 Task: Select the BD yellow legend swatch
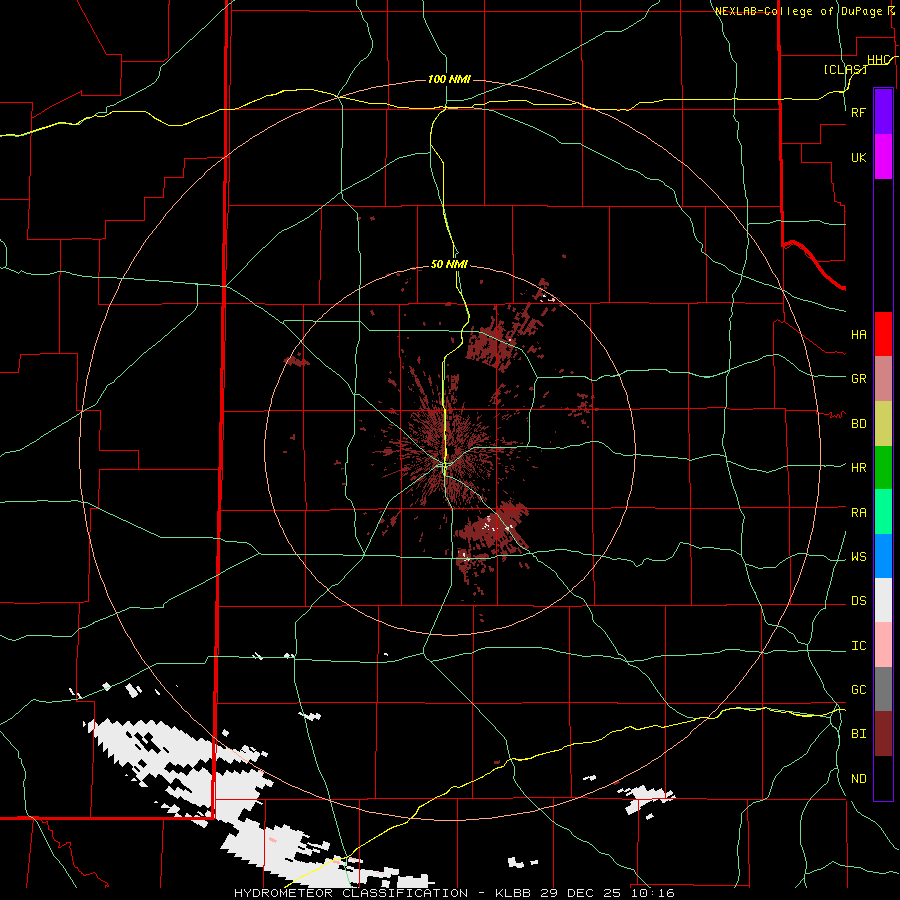pos(883,424)
